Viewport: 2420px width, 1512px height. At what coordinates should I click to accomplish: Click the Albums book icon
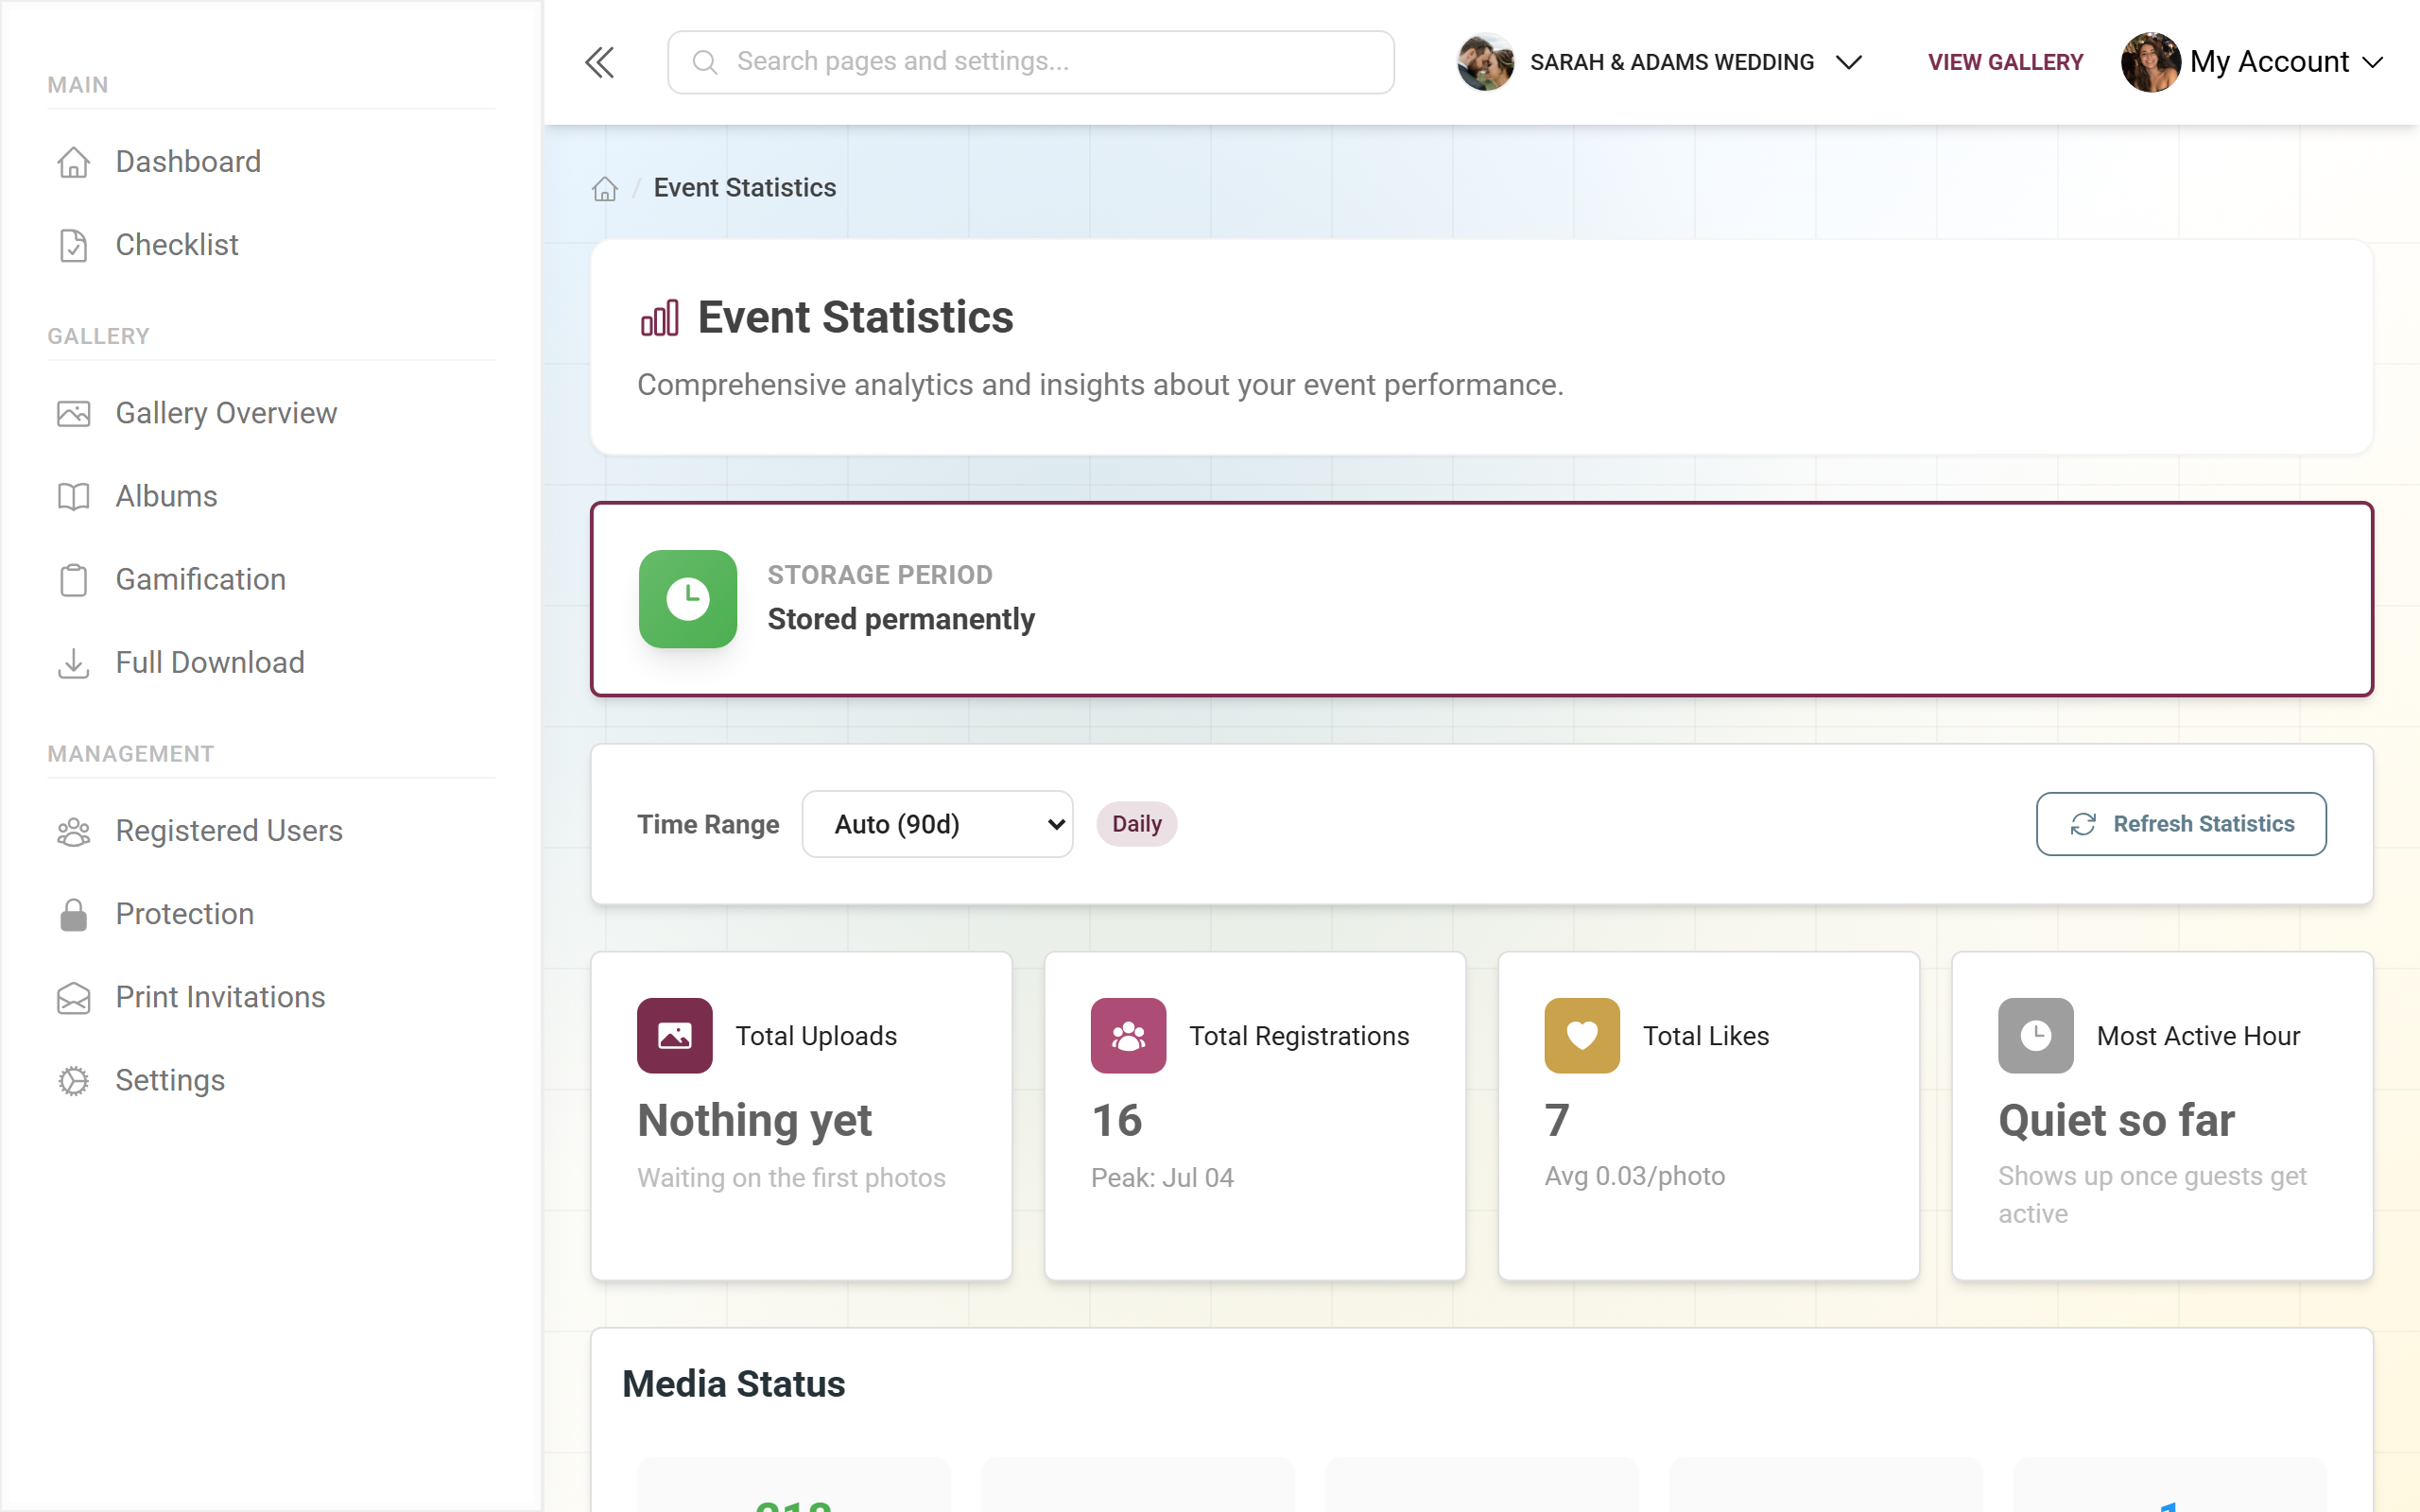[73, 496]
